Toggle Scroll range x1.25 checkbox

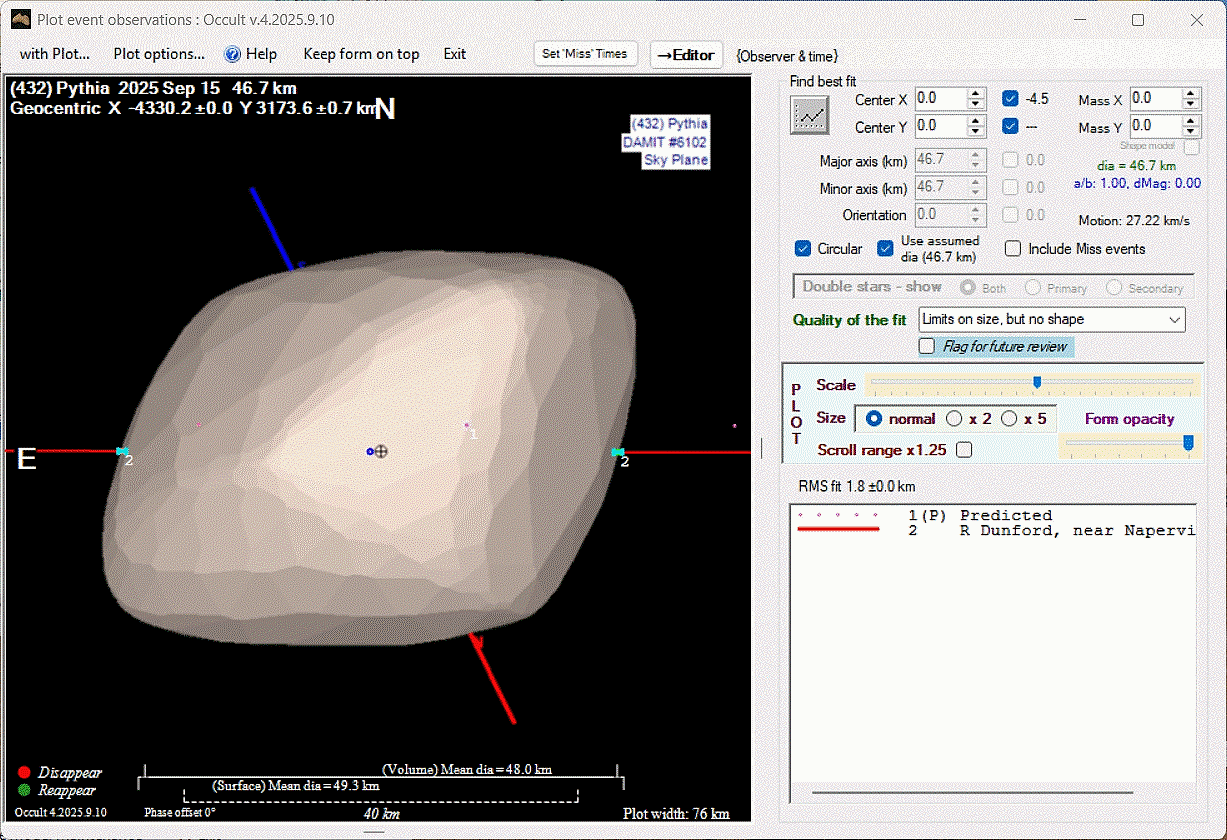964,450
